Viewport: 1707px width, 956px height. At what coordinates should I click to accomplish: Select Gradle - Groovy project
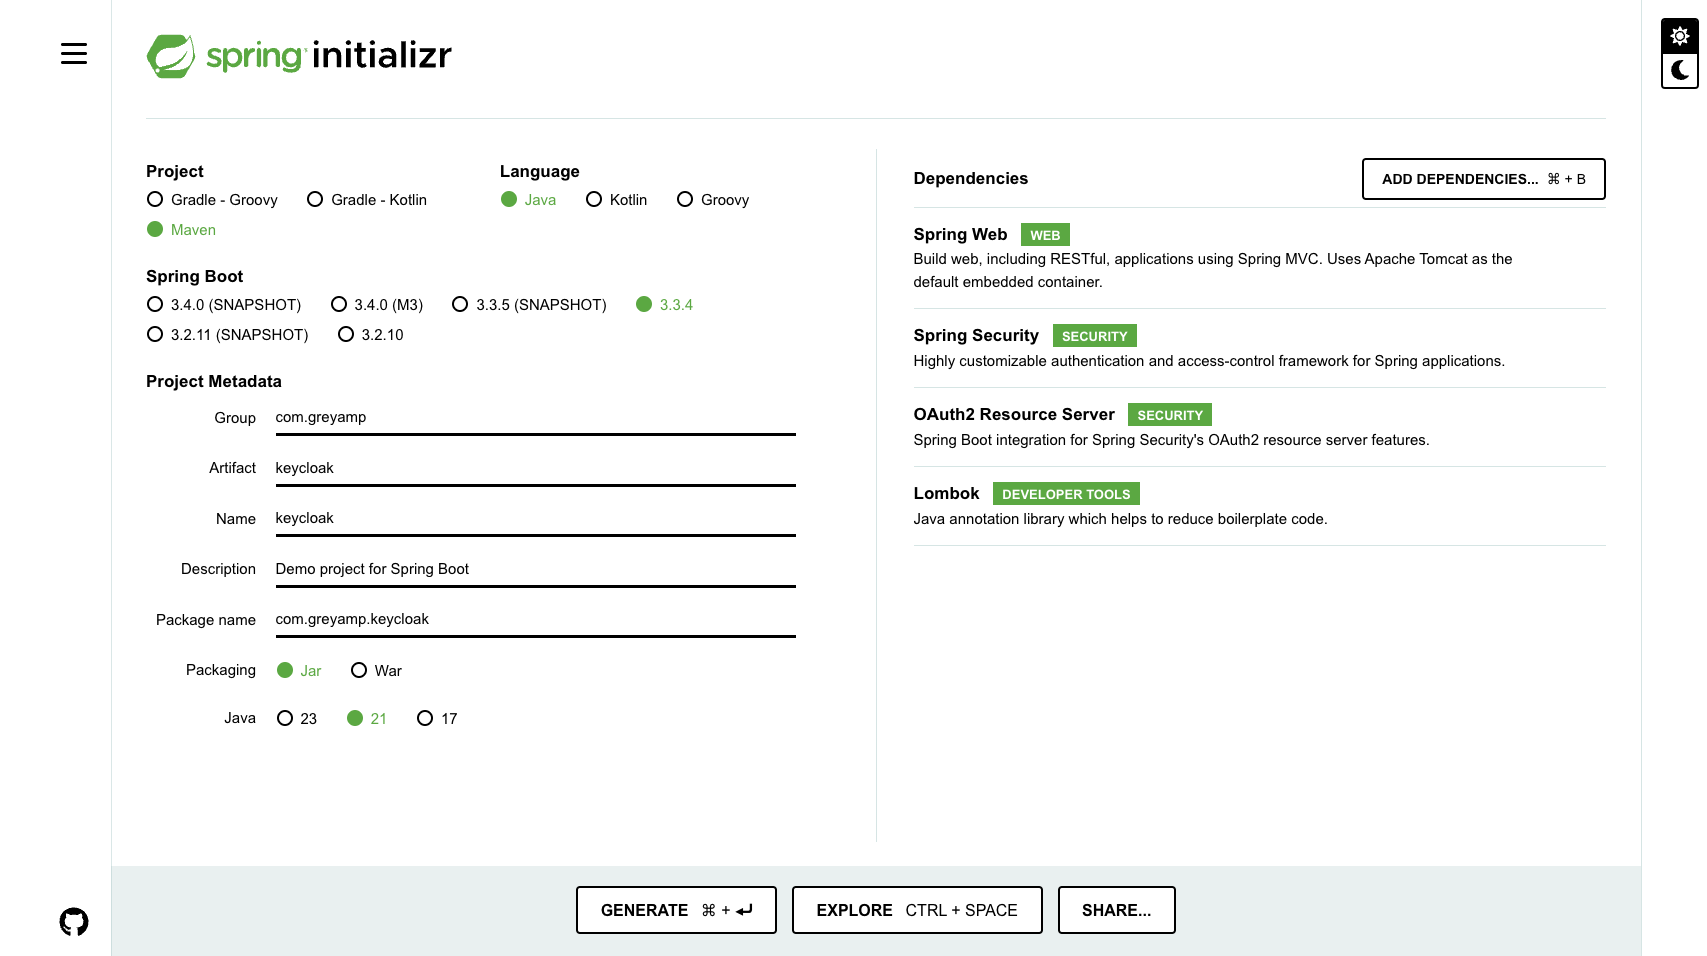[212, 200]
